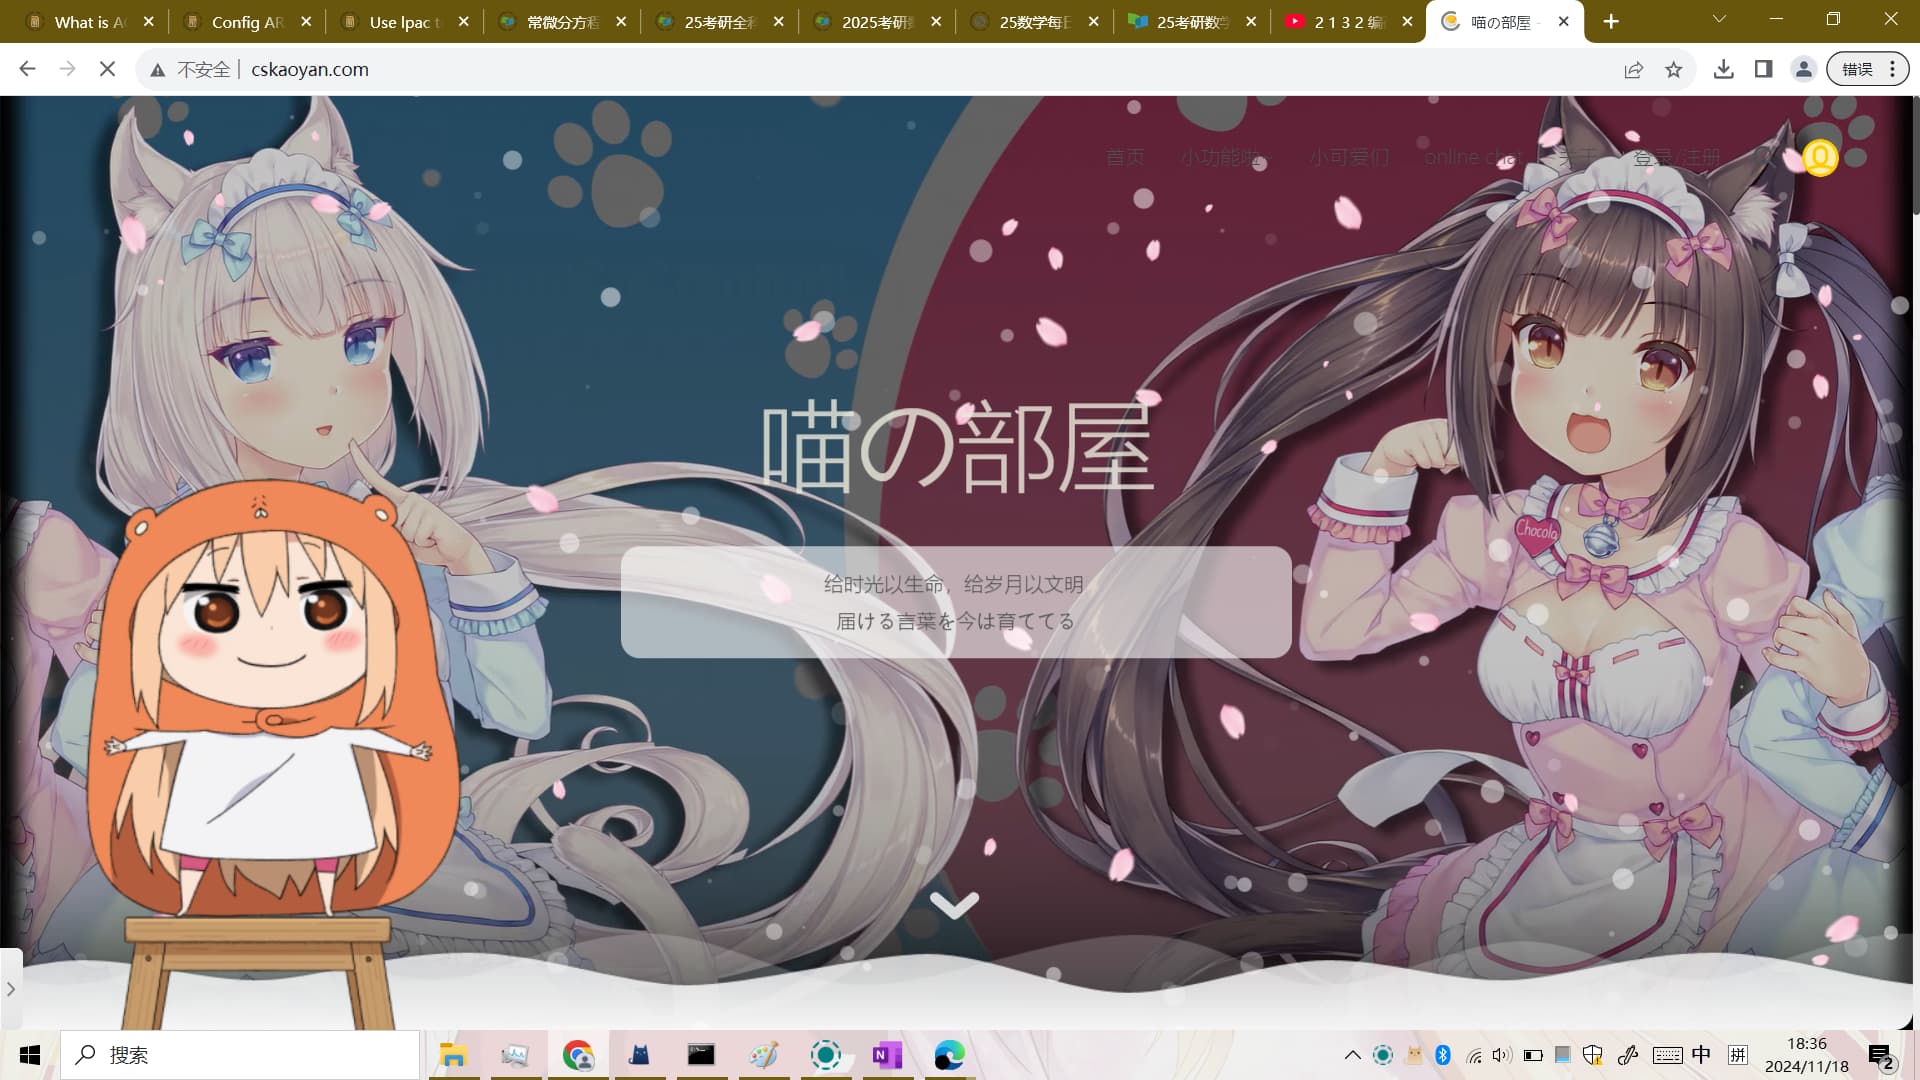1920x1080 pixels.
Task: Bookmark this page with star icon
Action: pyautogui.click(x=1674, y=69)
